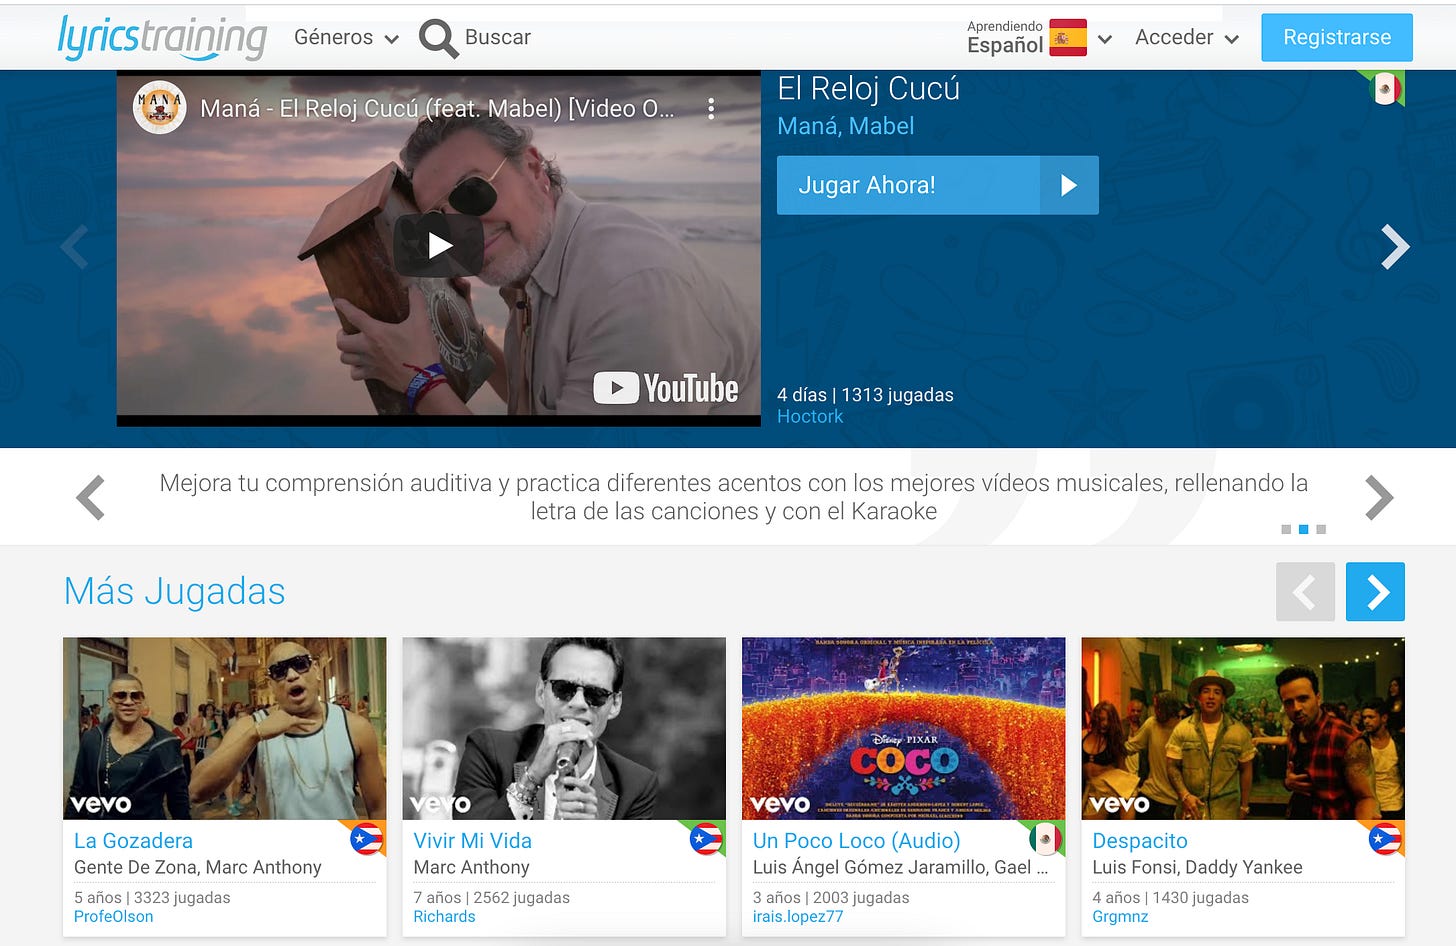Click the Registrarse button
This screenshot has height=946, width=1456.
1337,38
